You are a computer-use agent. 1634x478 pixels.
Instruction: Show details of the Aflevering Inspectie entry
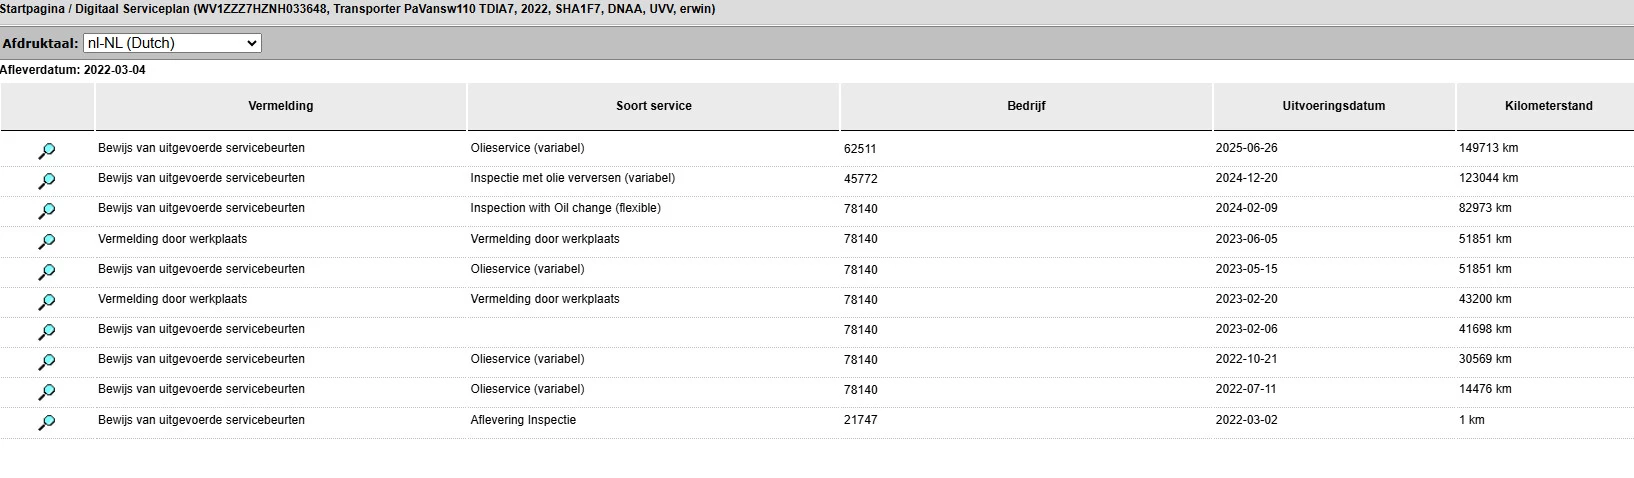pos(47,422)
